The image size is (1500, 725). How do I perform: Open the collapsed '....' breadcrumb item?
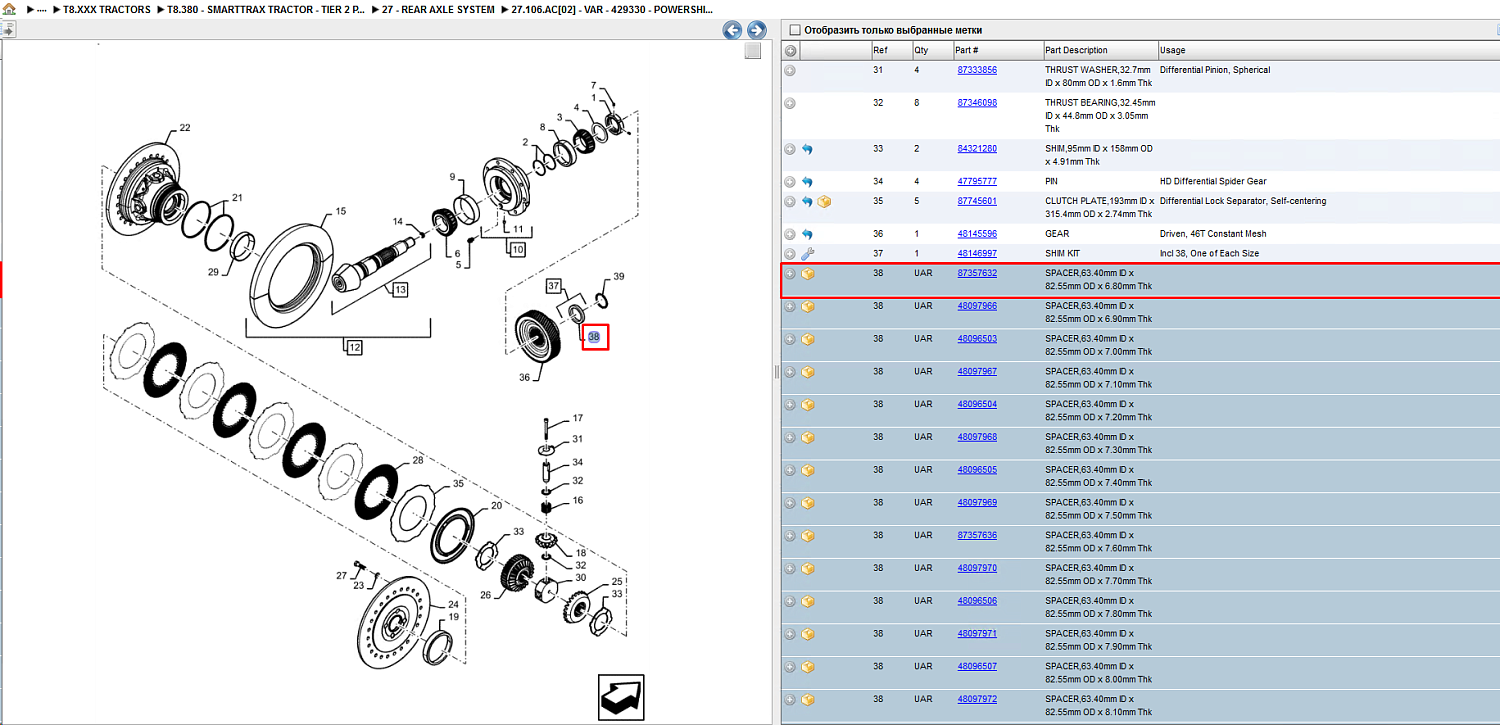[42, 9]
